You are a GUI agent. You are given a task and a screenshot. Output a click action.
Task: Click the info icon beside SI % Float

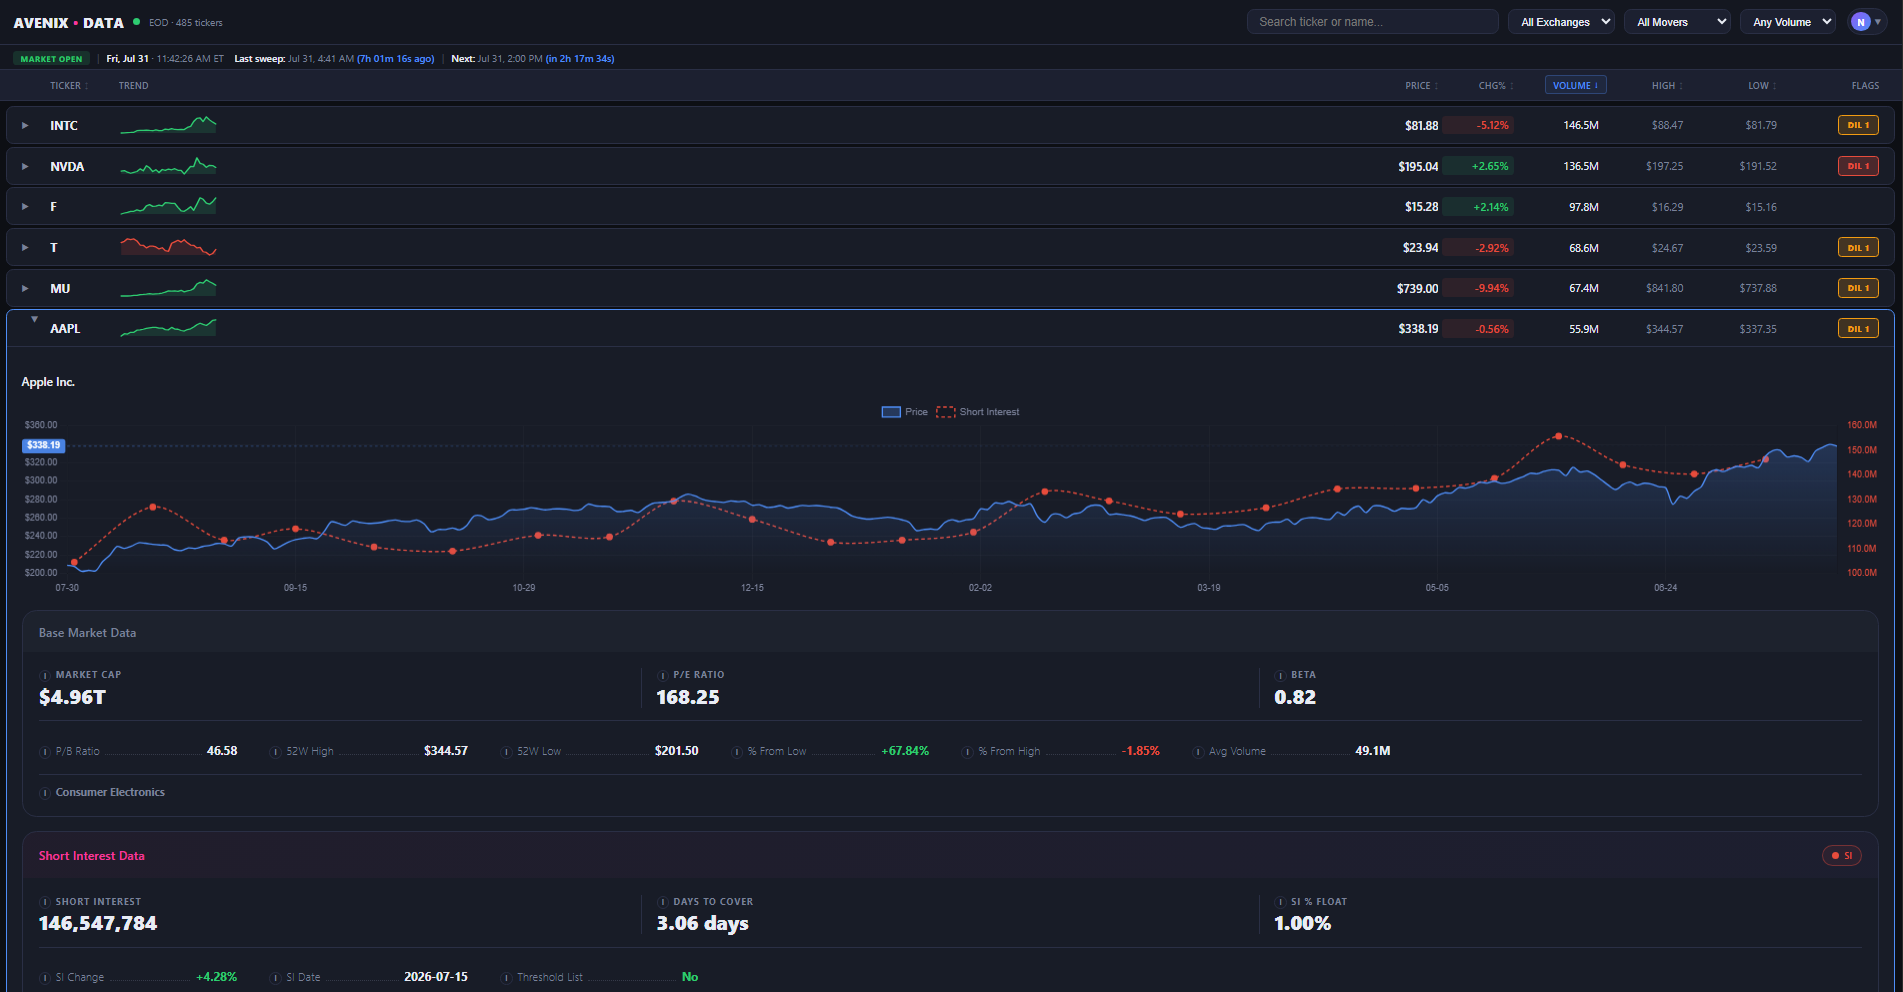[x=1280, y=903]
